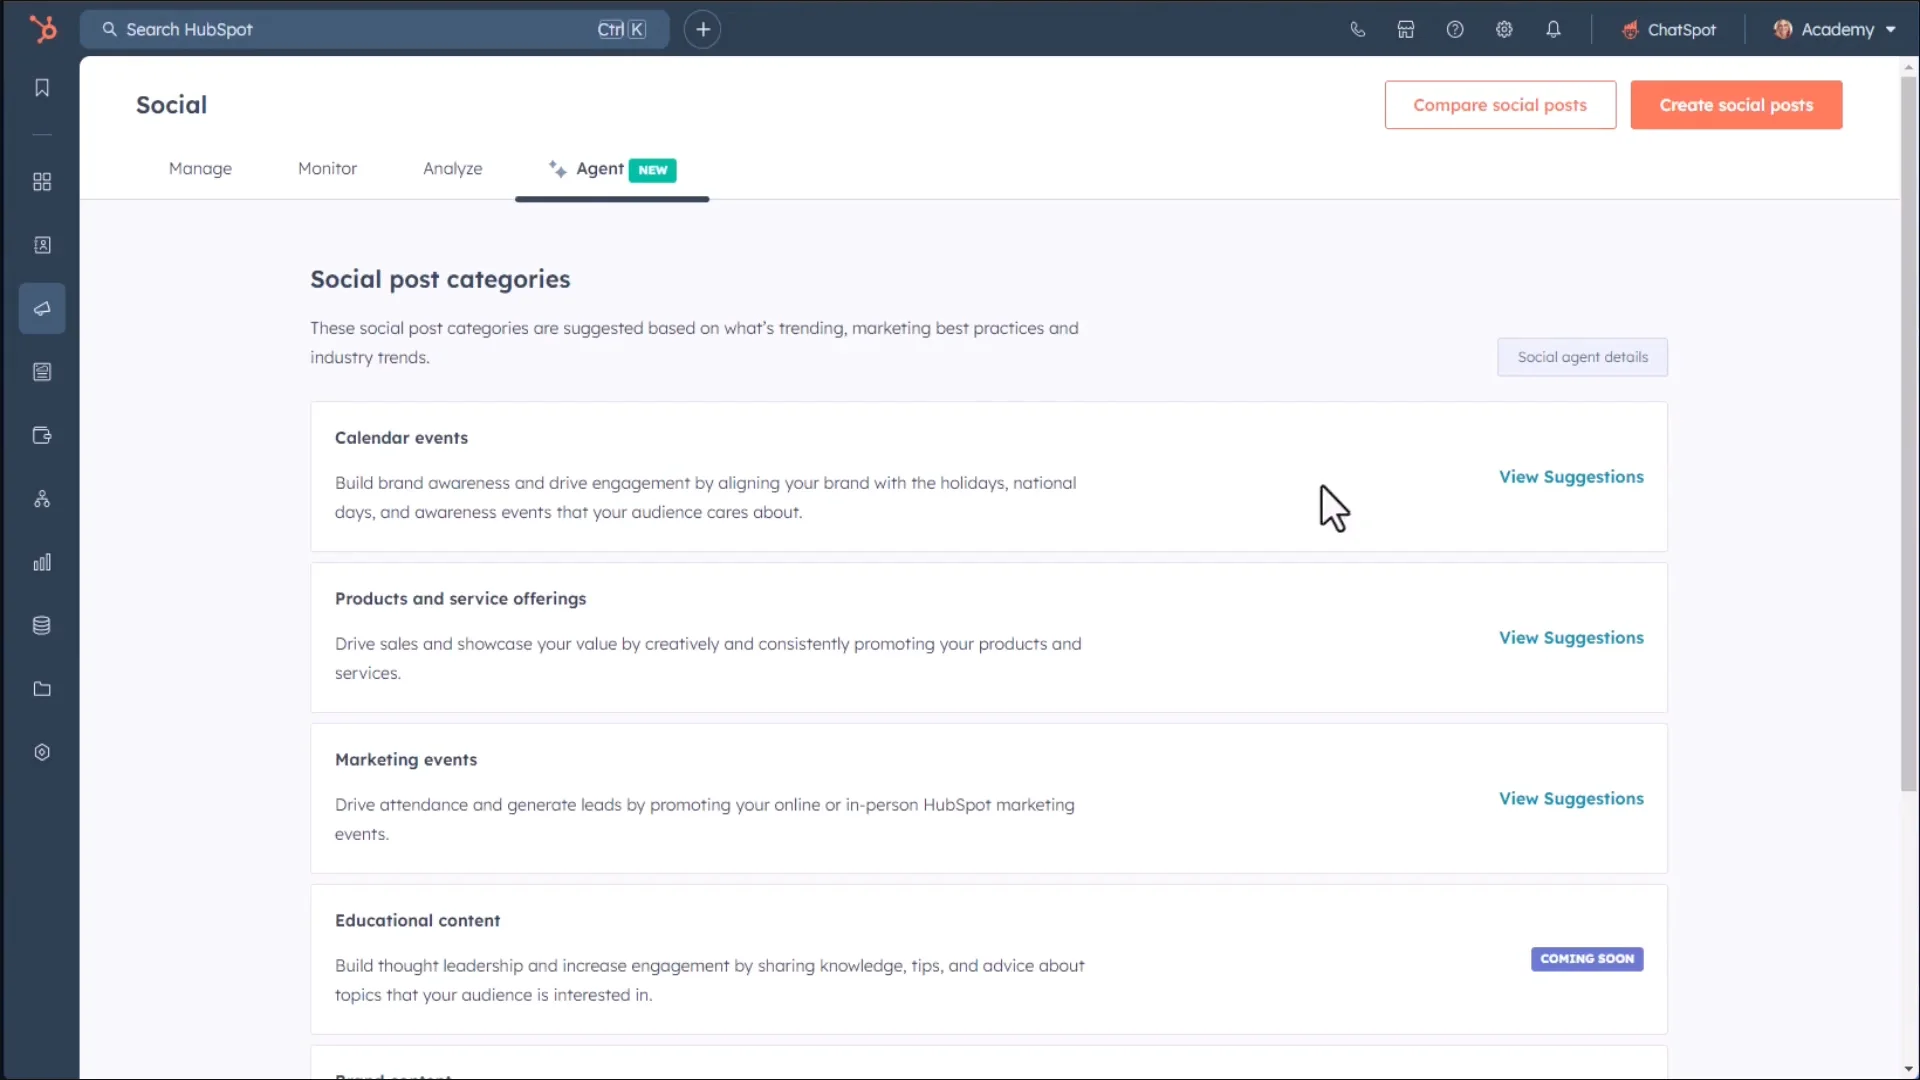Click the page vertical scrollbar
The width and height of the screenshot is (1920, 1080).
click(x=1909, y=430)
